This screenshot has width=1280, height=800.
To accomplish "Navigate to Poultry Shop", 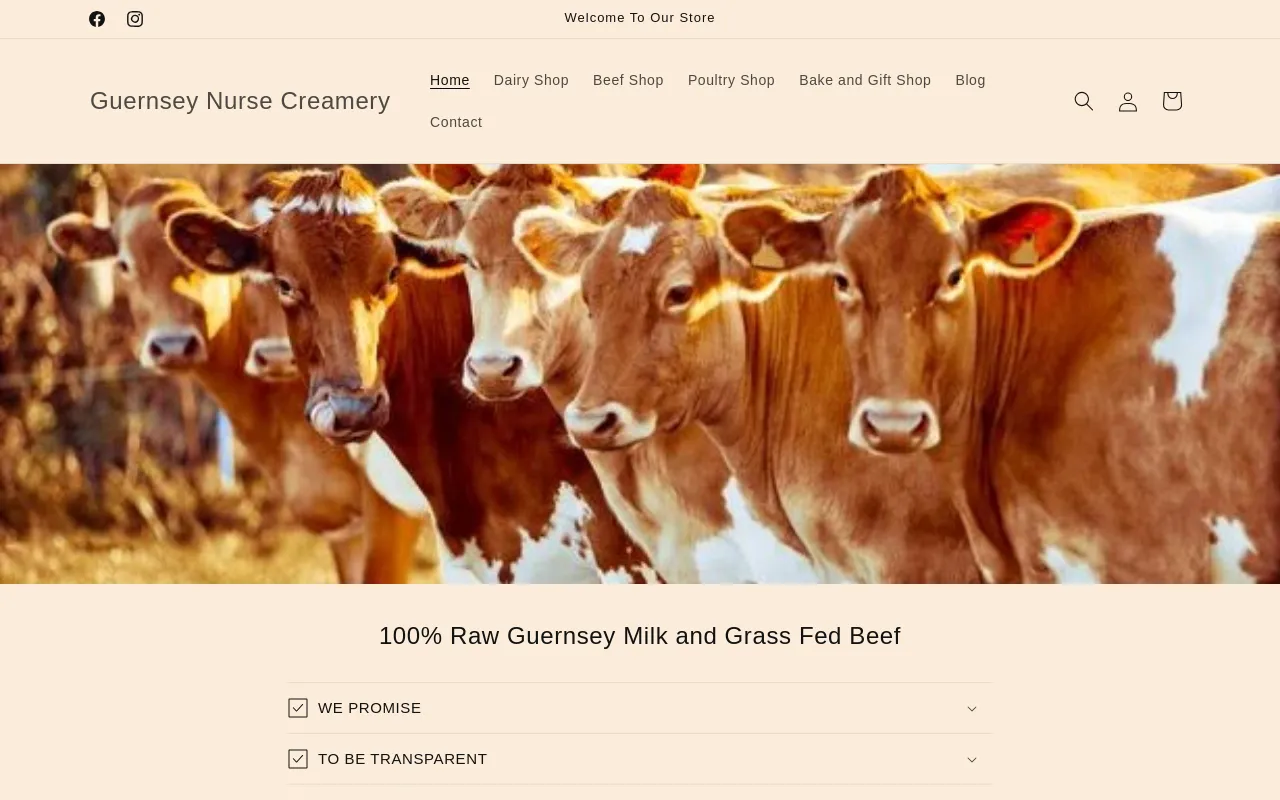I will pos(731,80).
